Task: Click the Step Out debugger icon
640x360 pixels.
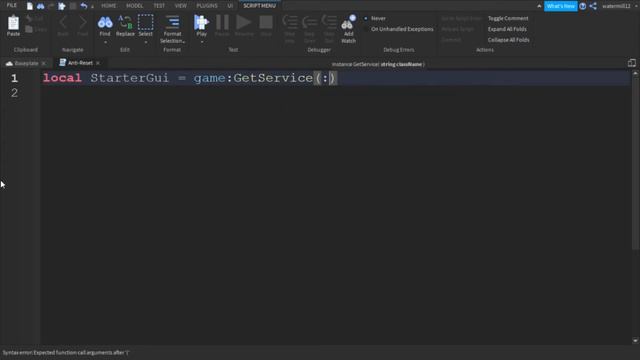Action: [329, 22]
